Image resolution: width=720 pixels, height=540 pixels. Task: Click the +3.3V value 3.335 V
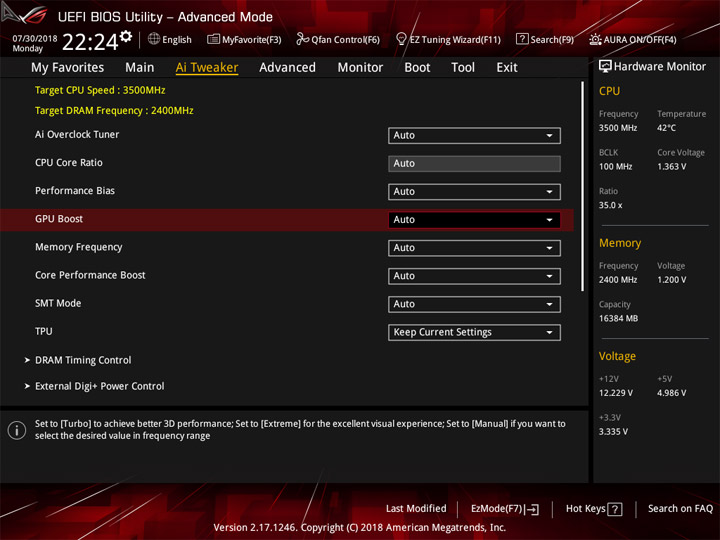[x=613, y=432]
